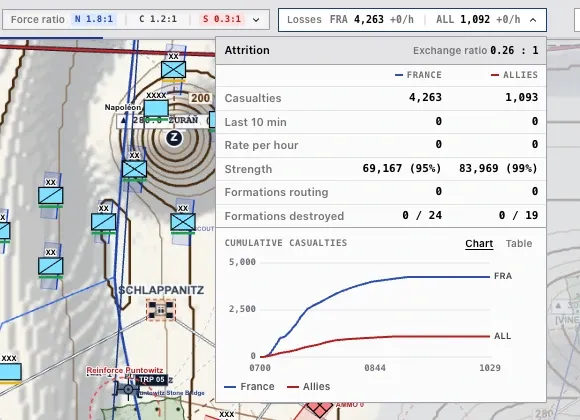Click the Allies legend entry under chart
The height and width of the screenshot is (420, 580).
click(x=308, y=387)
